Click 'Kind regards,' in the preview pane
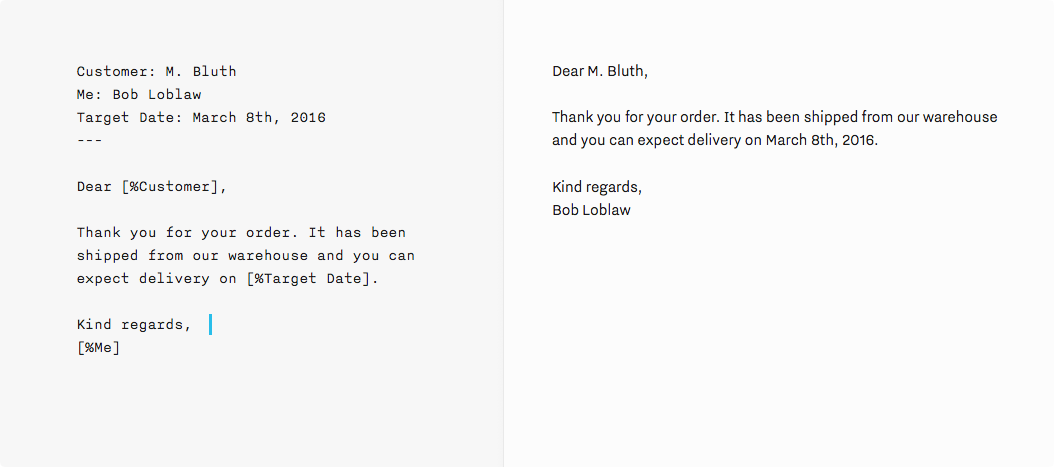This screenshot has height=467, width=1054. [x=597, y=187]
